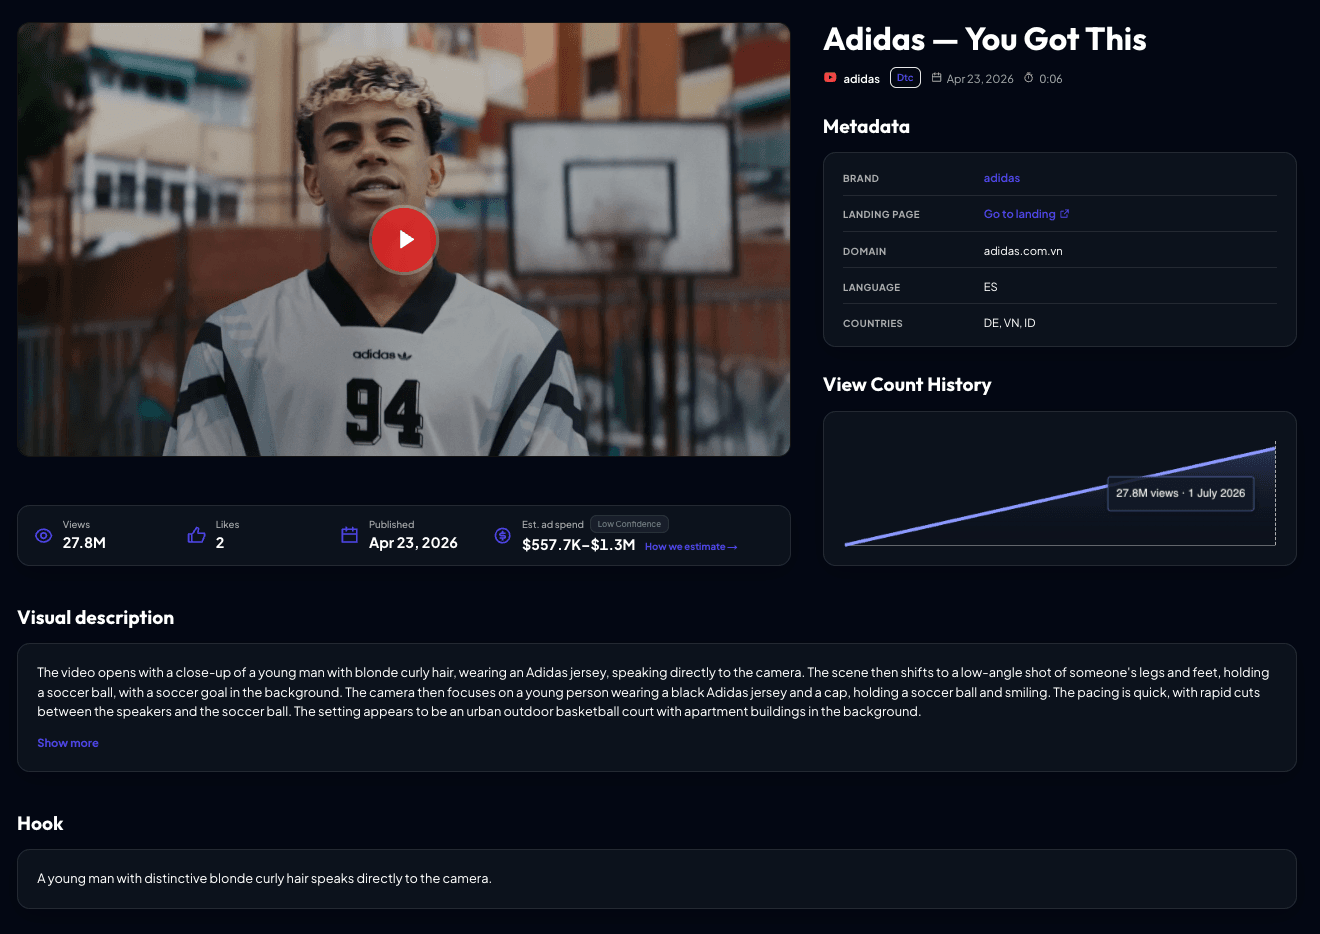Click the $557.7K–$1.3M spend value

[x=578, y=545]
